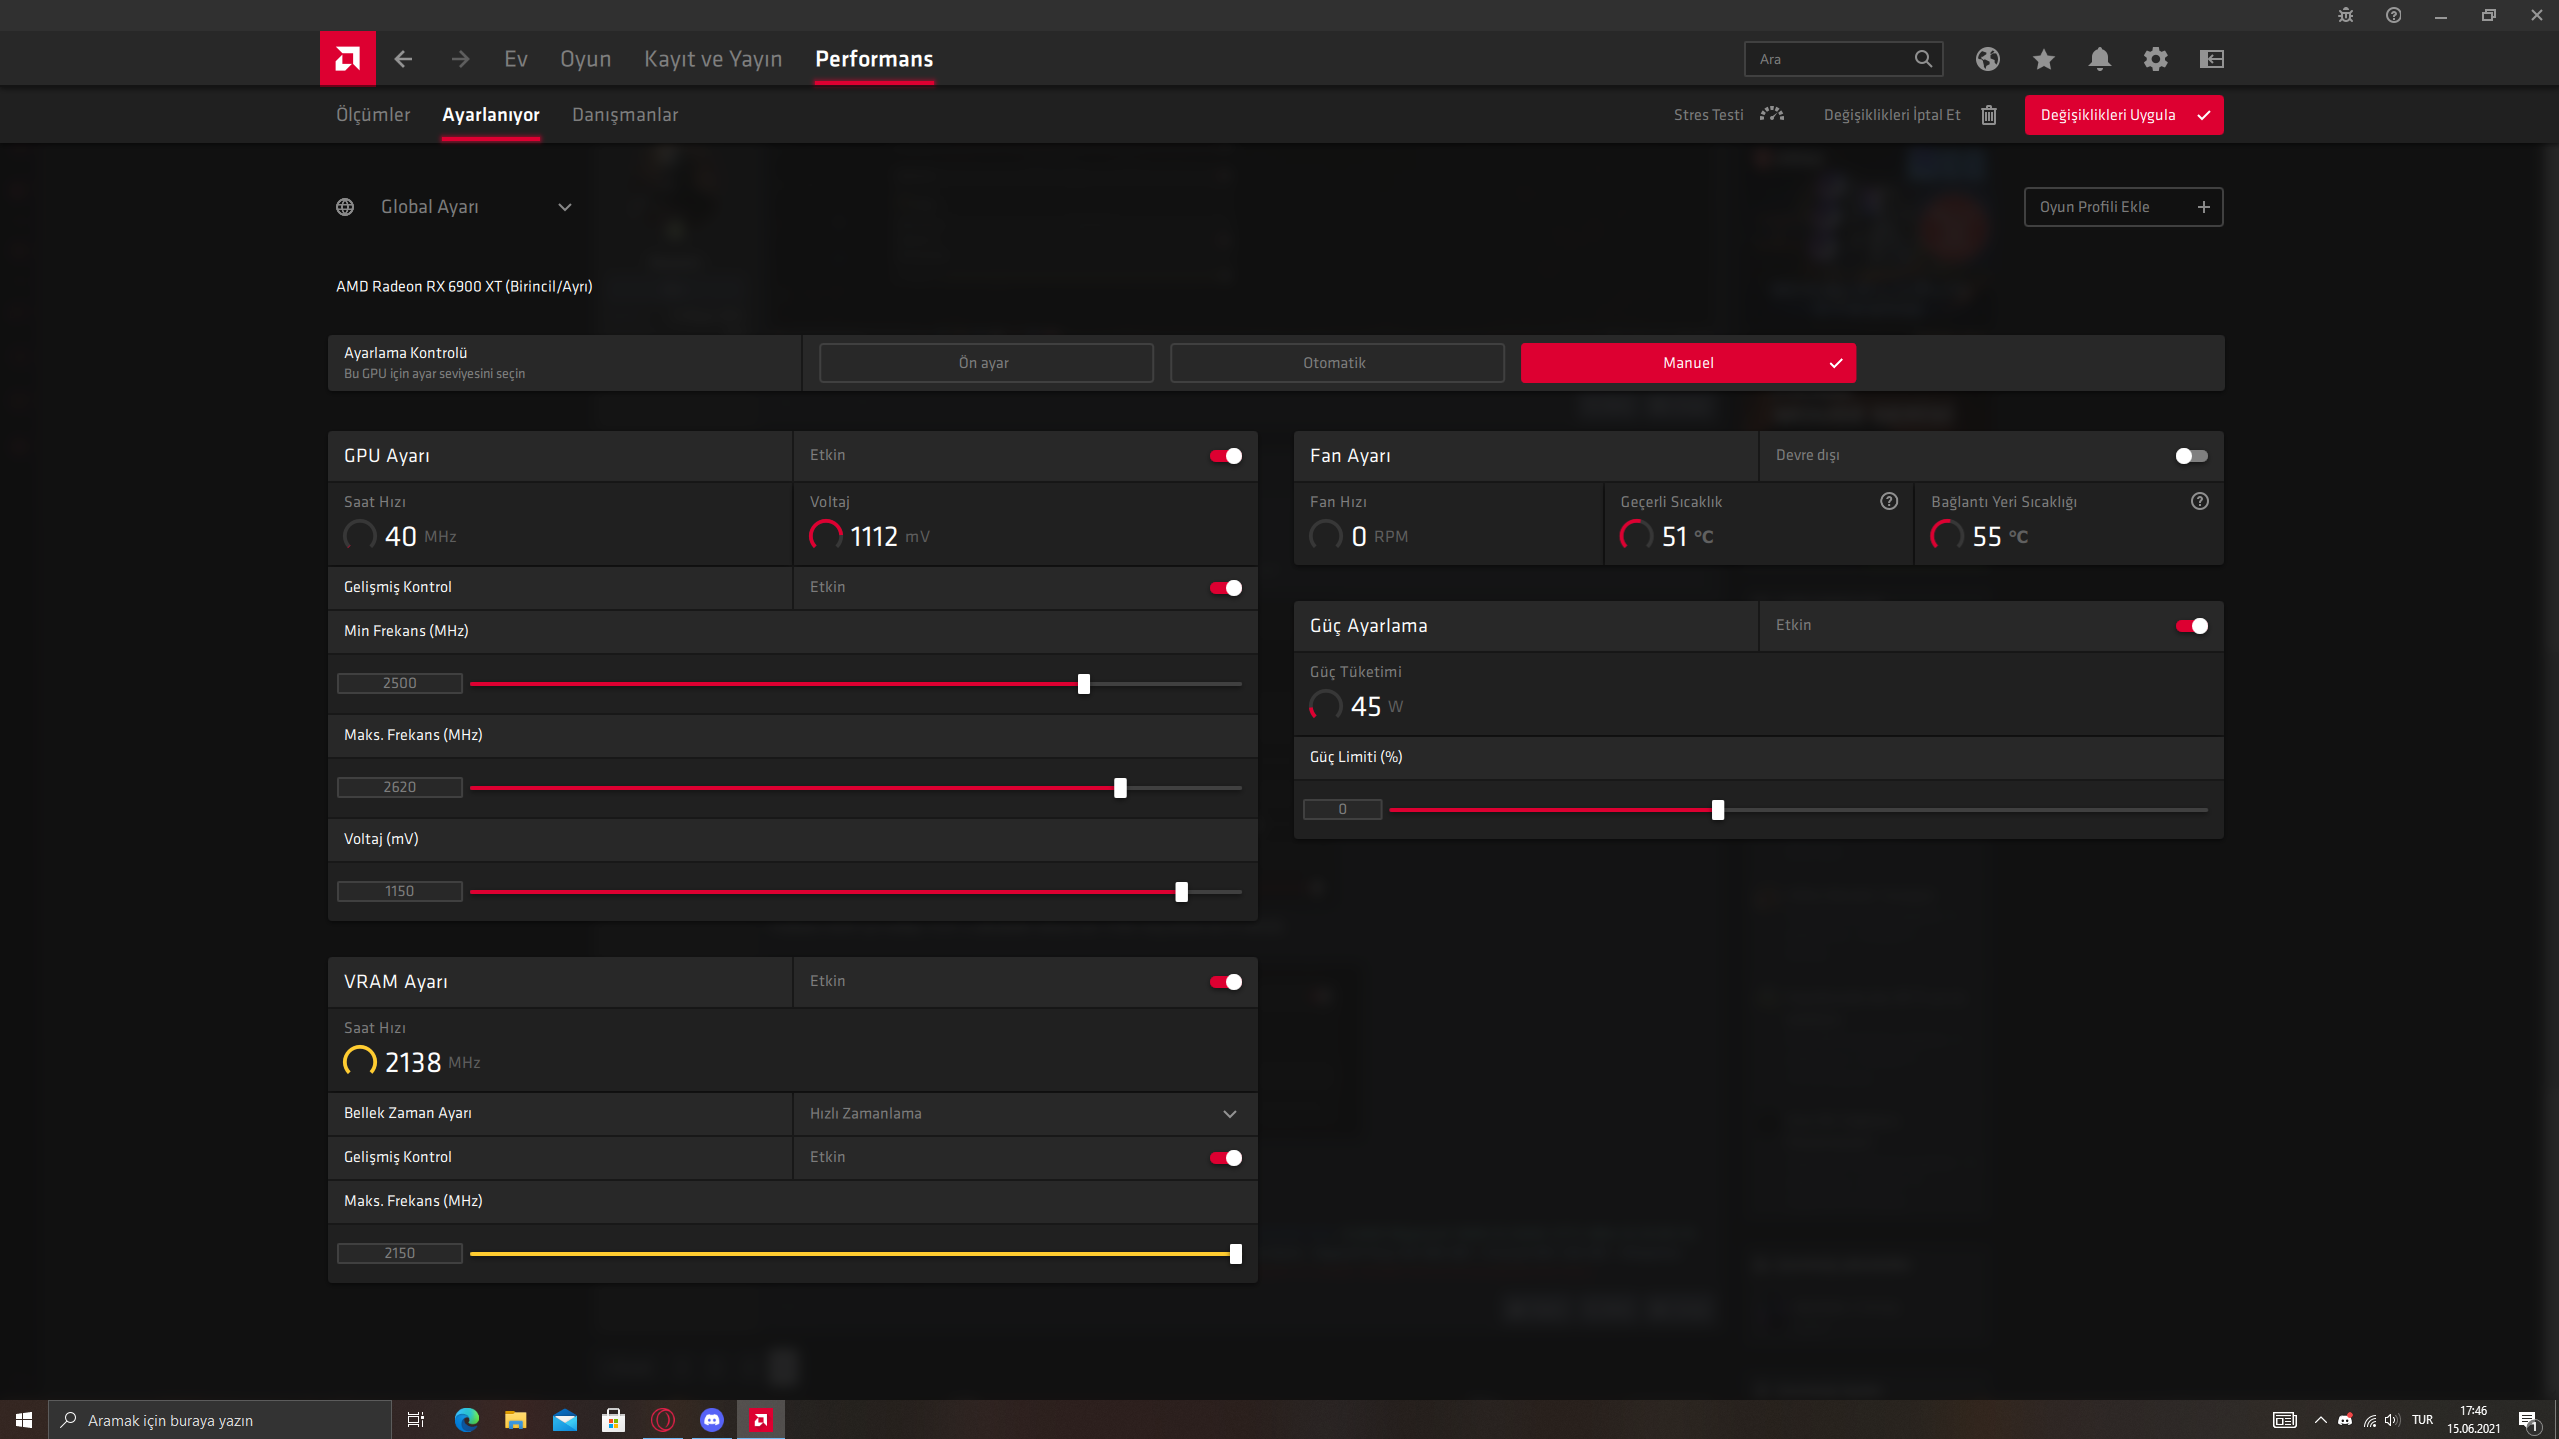This screenshot has width=2559, height=1439.
Task: Toggle the side panel layout icon
Action: pos(2211,59)
